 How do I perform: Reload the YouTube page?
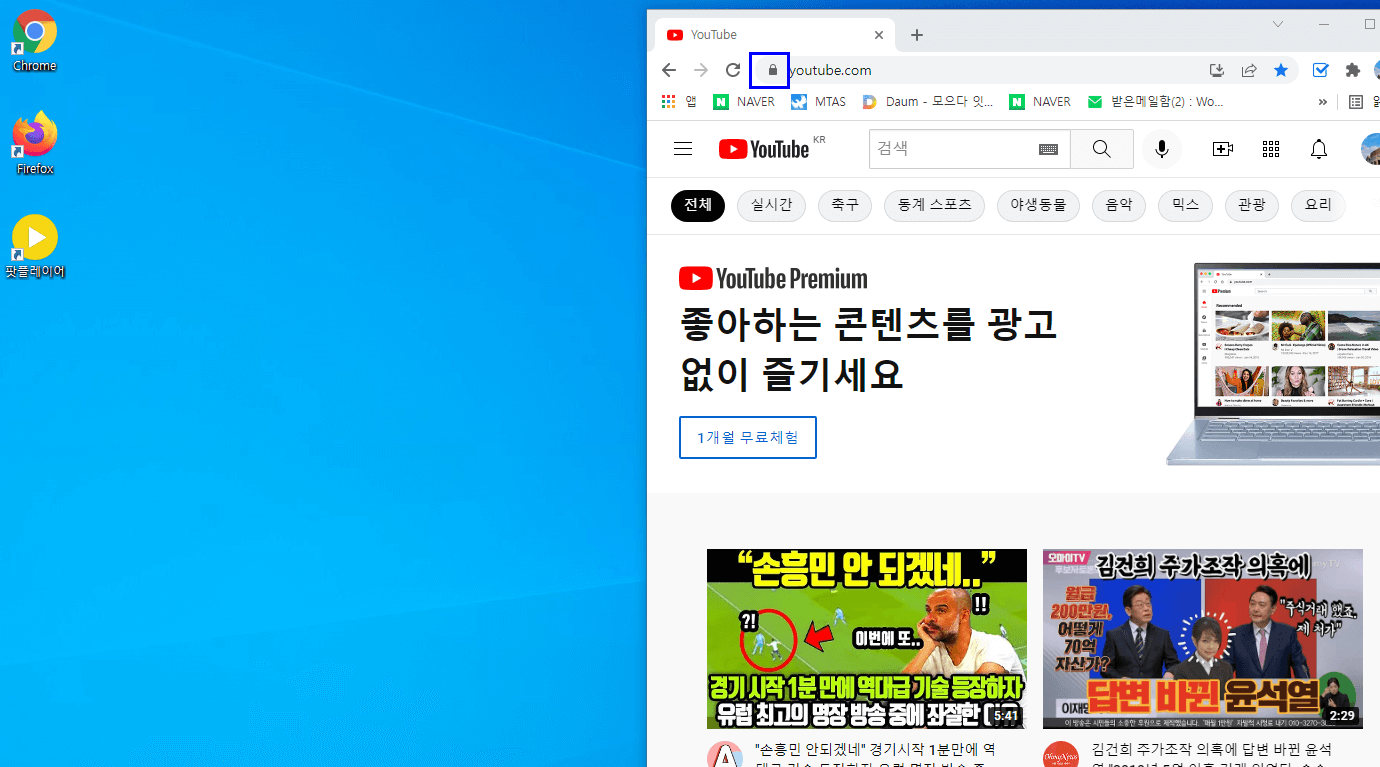coord(733,70)
